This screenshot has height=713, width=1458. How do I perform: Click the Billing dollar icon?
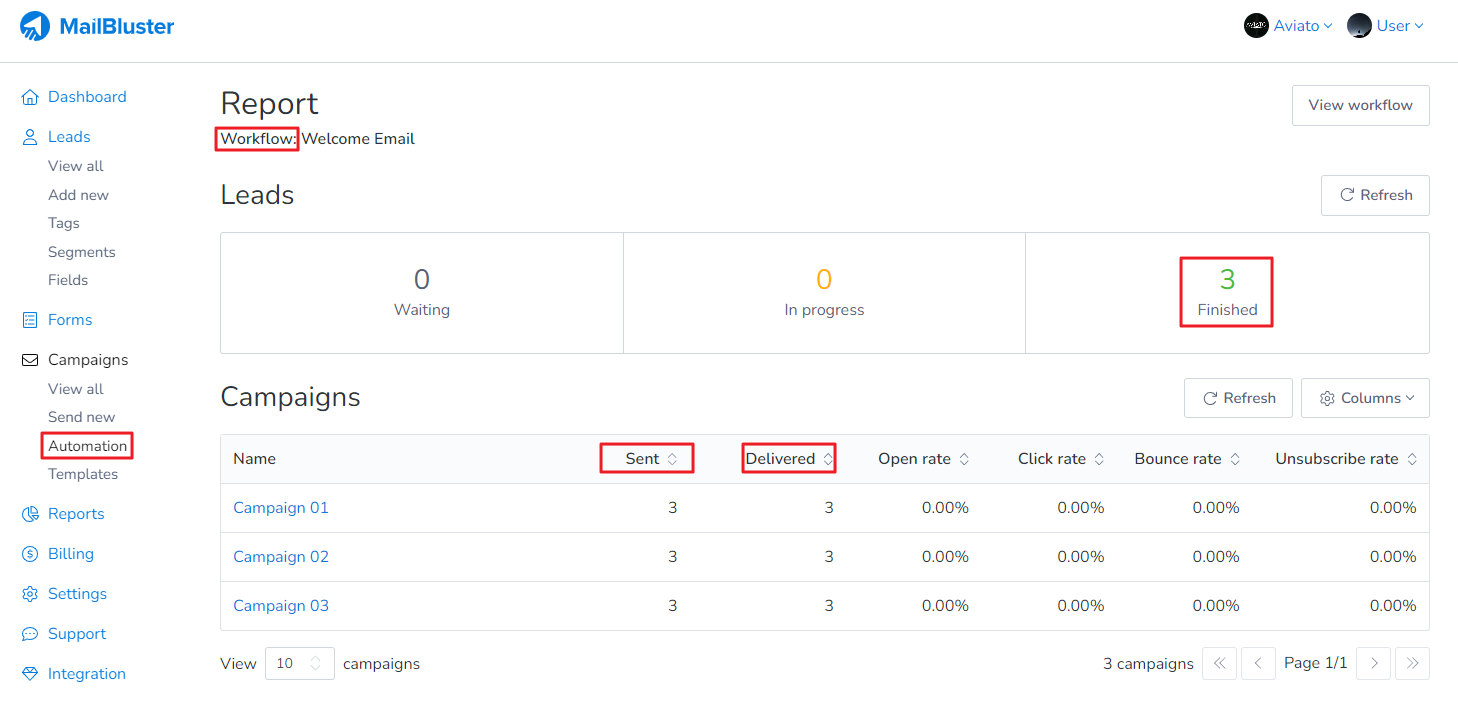tap(30, 554)
